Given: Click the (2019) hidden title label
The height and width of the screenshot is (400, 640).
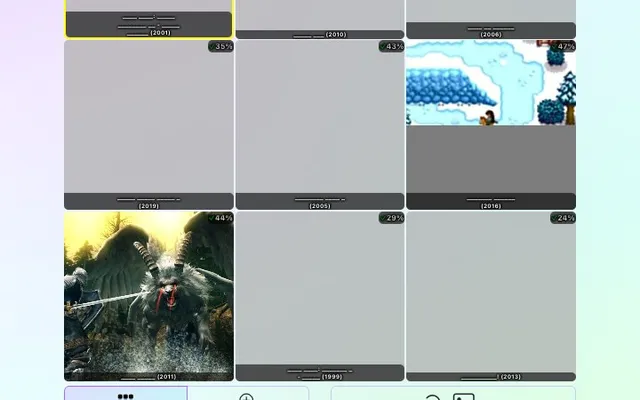Looking at the screenshot, I should (149, 202).
